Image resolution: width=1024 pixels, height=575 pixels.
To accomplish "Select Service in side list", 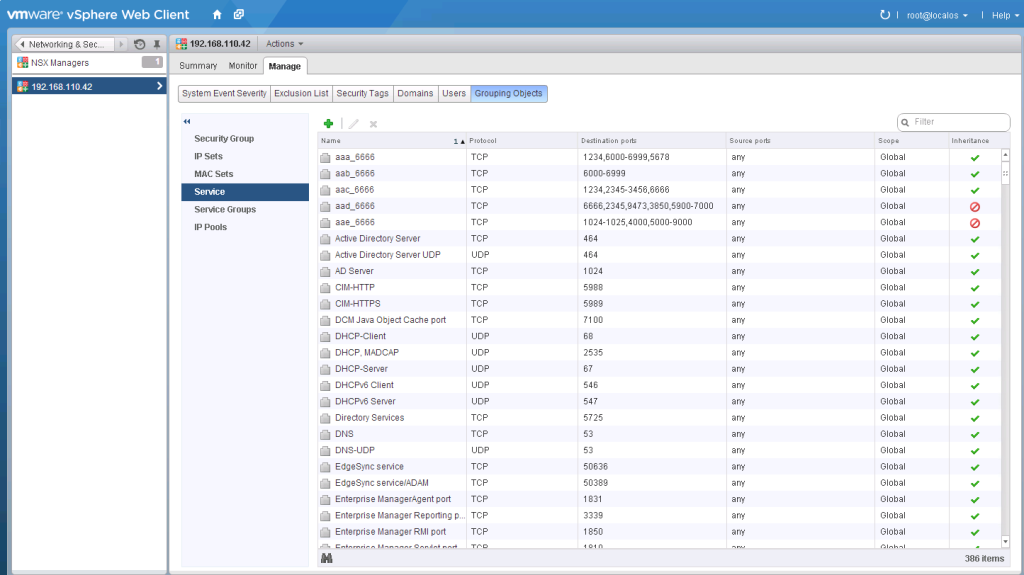I will [x=245, y=191].
